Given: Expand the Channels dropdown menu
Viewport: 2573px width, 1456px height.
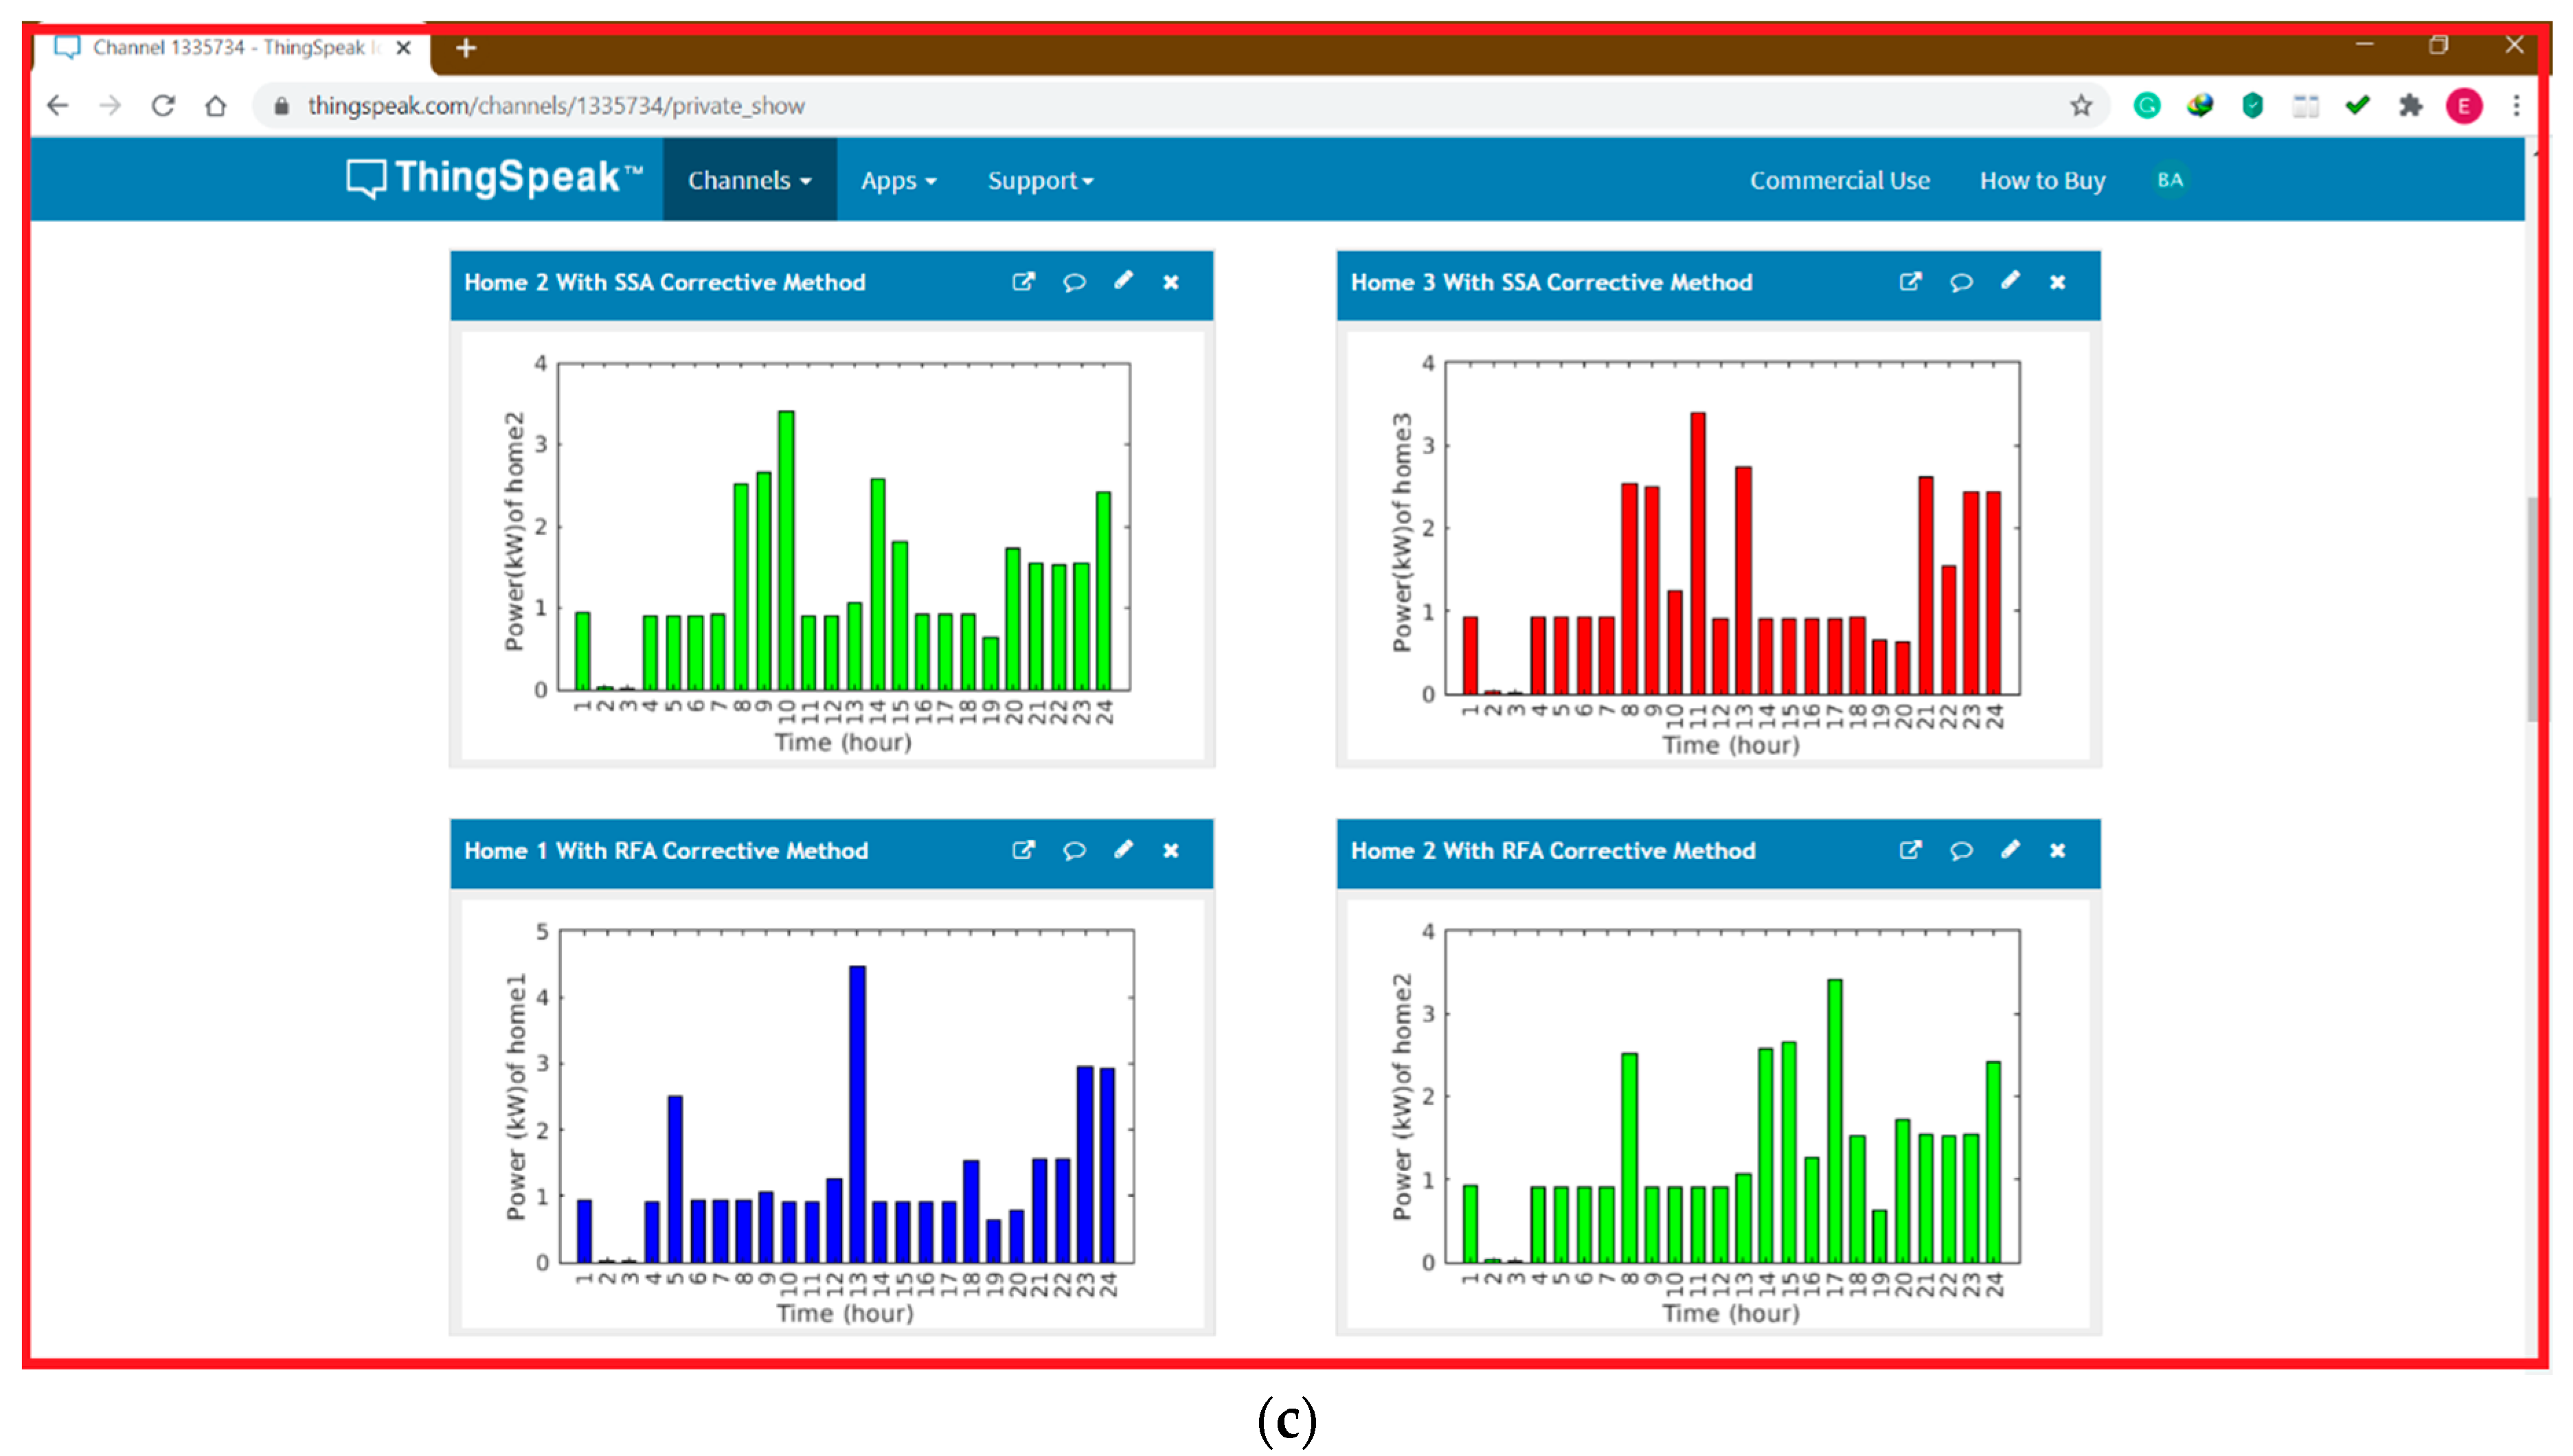Looking at the screenshot, I should pos(749,180).
